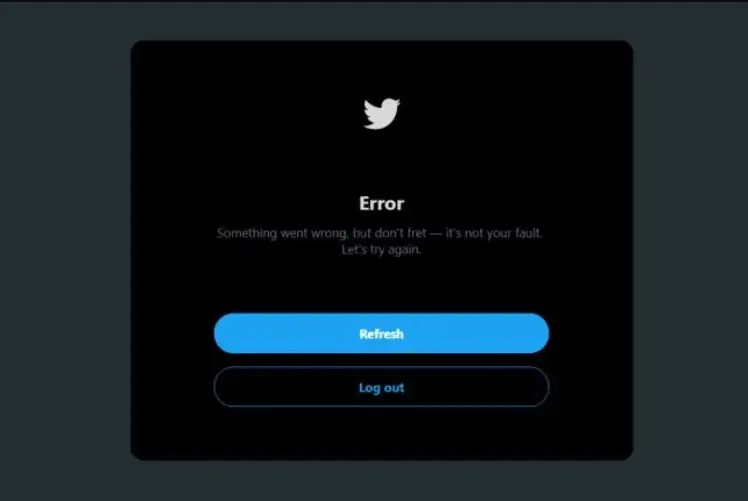Select the Twitter logo at the dialog top
This screenshot has height=501, width=748.
(382, 114)
